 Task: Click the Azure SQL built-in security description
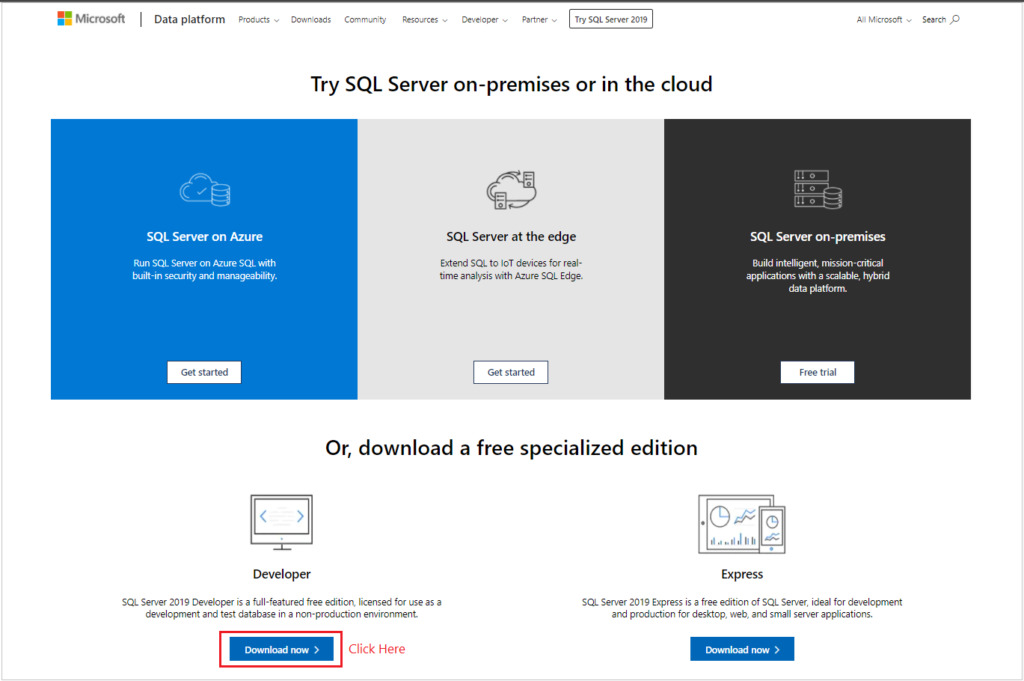[x=204, y=269]
